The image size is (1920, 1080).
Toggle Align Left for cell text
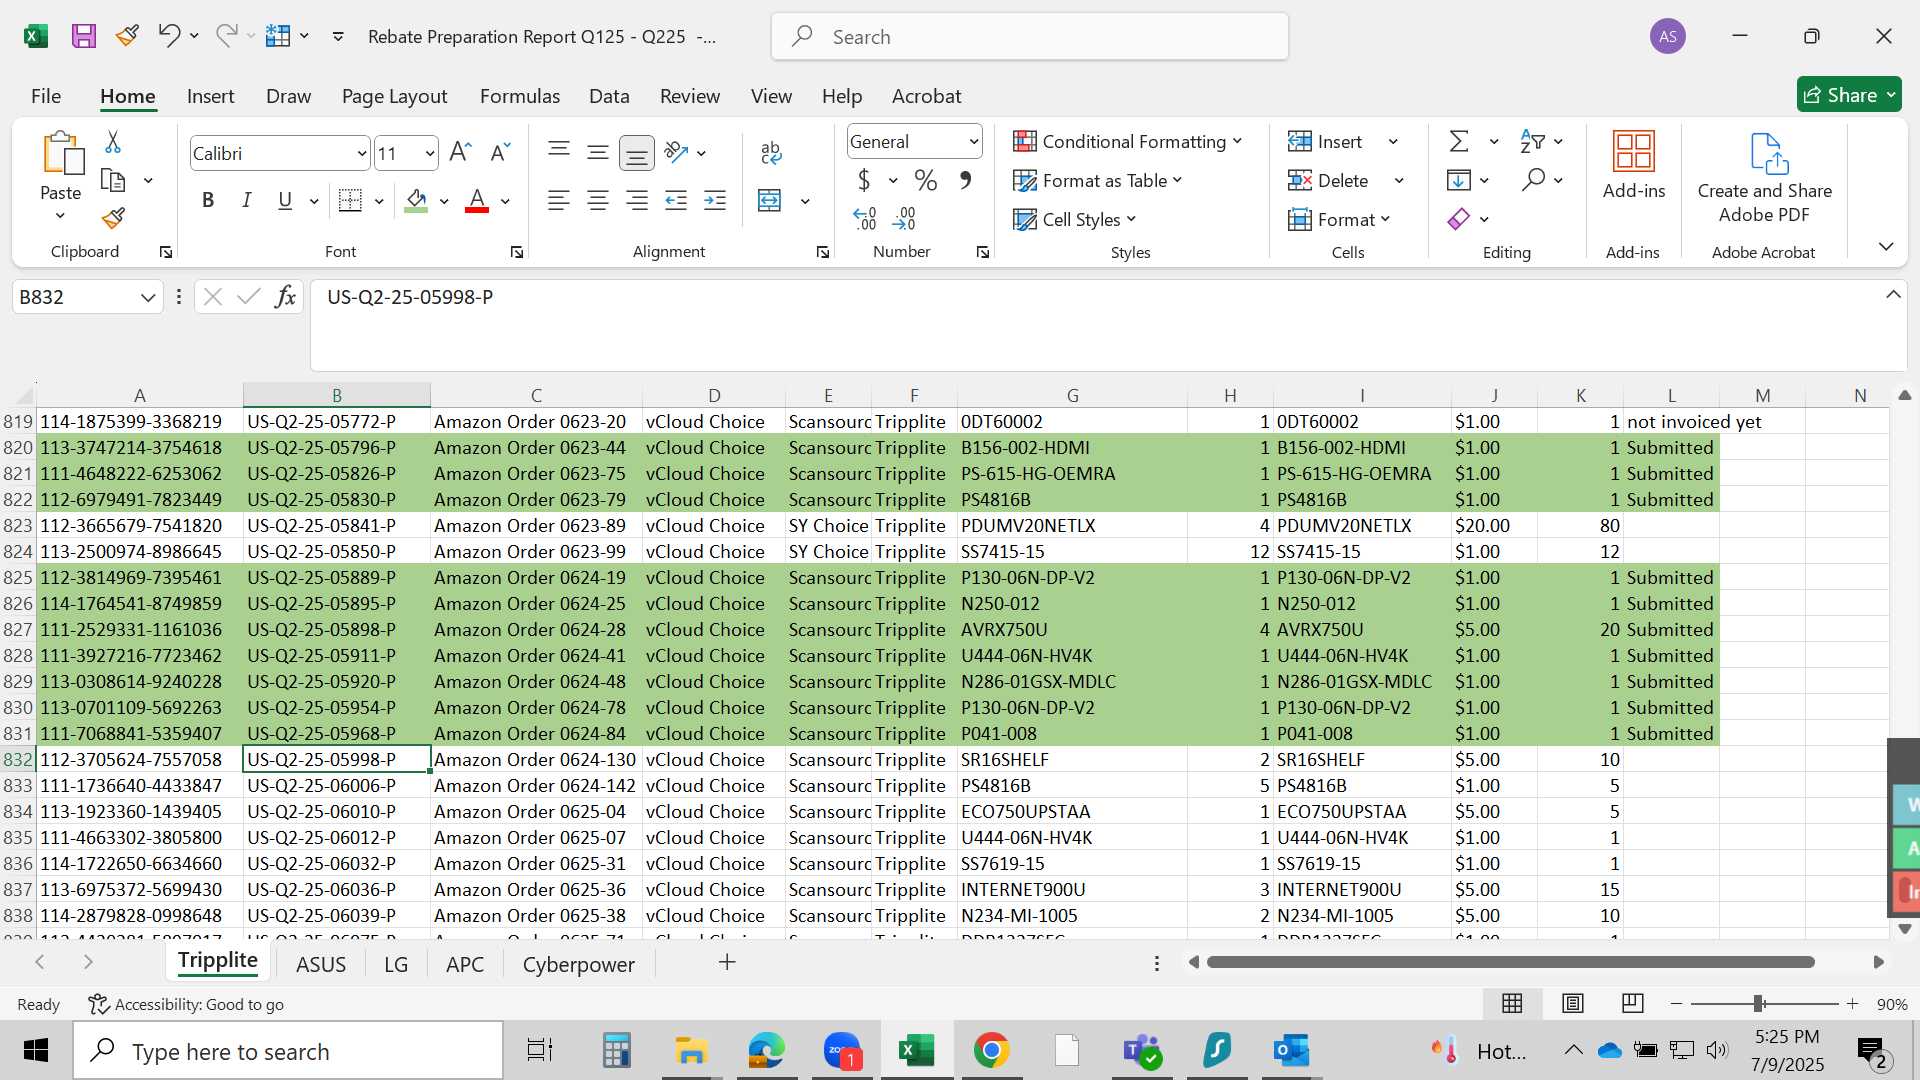[559, 201]
